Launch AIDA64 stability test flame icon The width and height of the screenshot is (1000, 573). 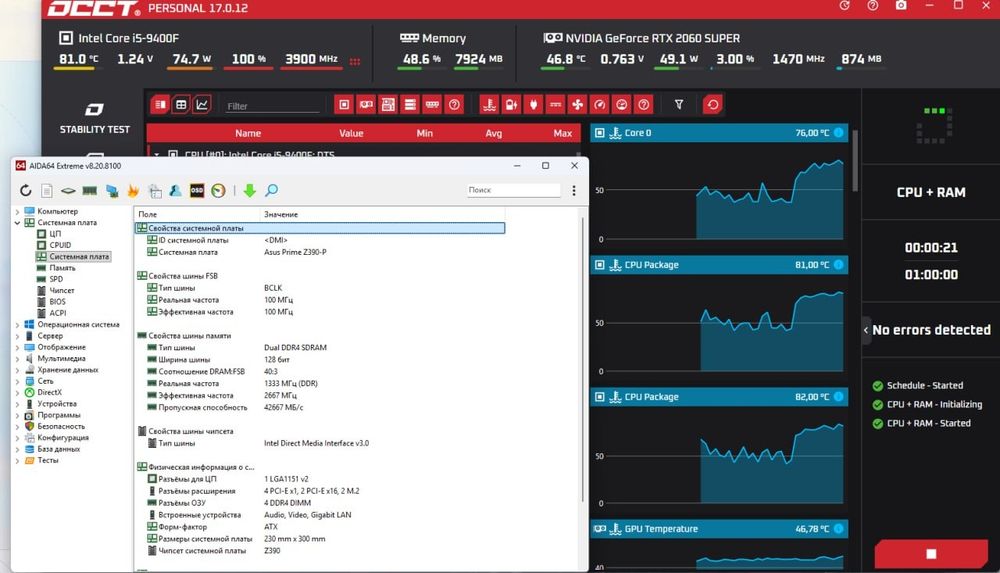[x=133, y=190]
